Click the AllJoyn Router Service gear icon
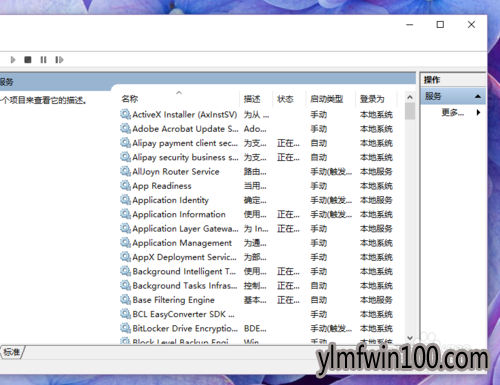The width and height of the screenshot is (500, 385). pyautogui.click(x=125, y=171)
